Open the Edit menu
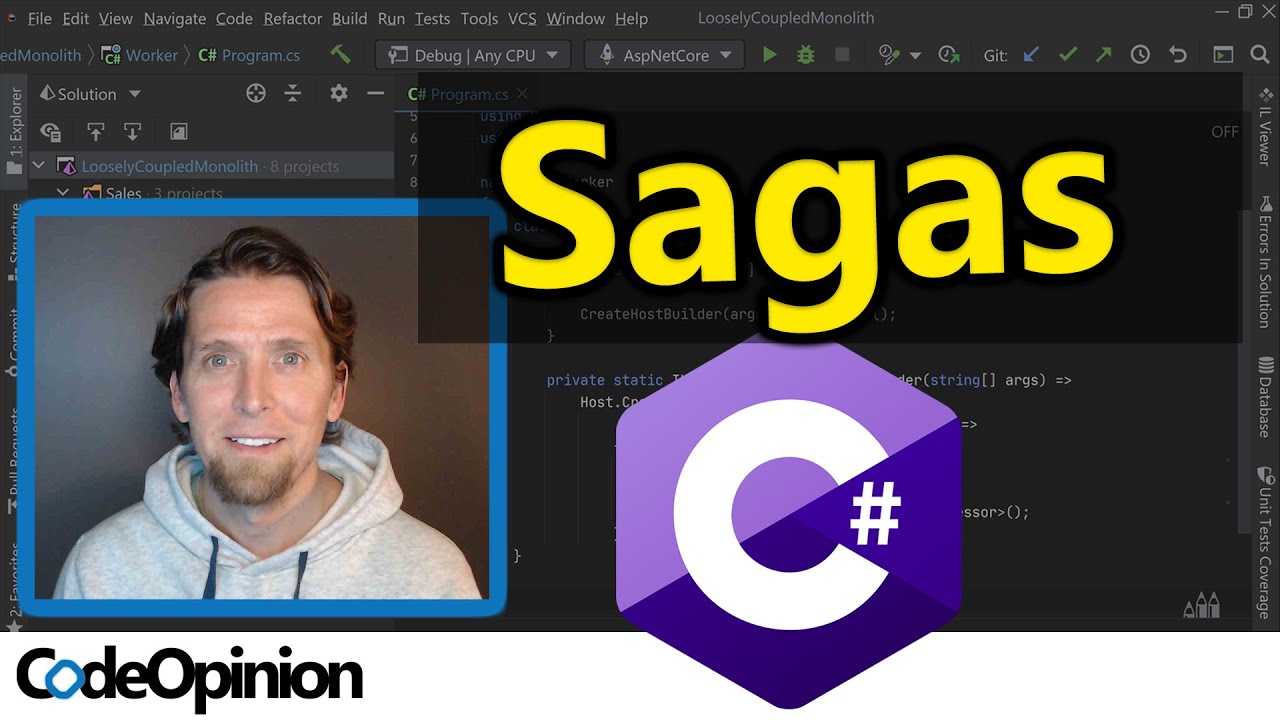The image size is (1280, 720). pyautogui.click(x=75, y=18)
